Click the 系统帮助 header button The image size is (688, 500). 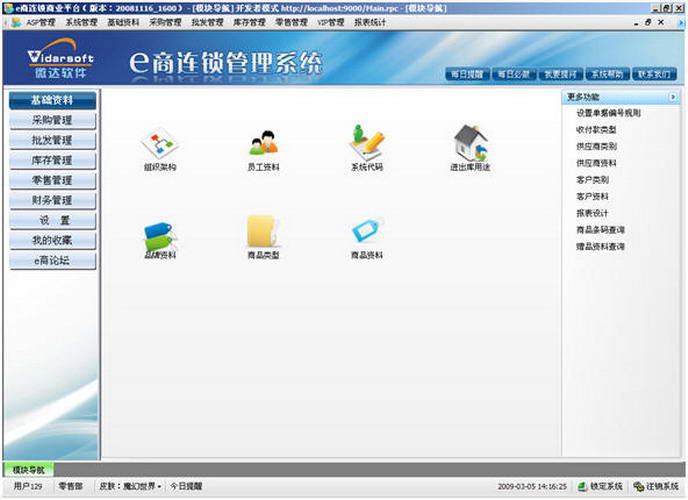[x=607, y=74]
